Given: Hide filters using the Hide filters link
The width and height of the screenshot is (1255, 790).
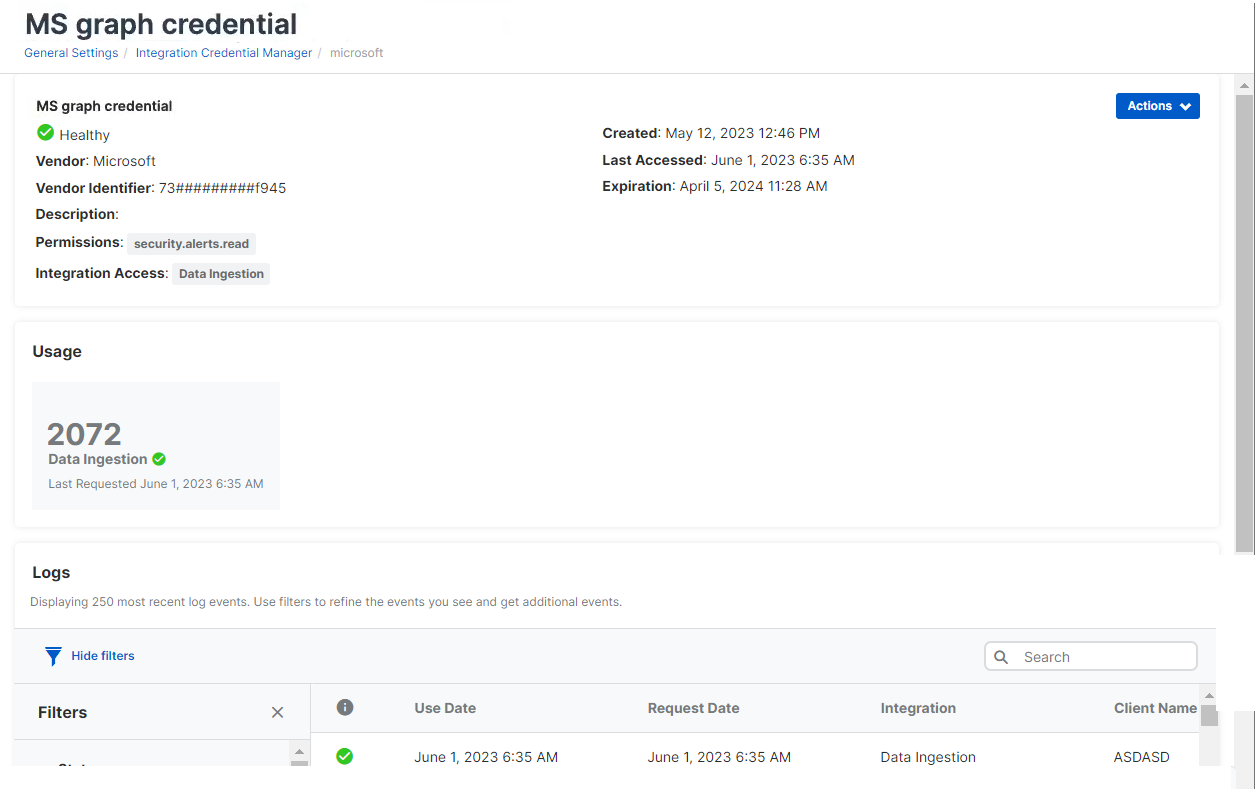Looking at the screenshot, I should point(103,656).
